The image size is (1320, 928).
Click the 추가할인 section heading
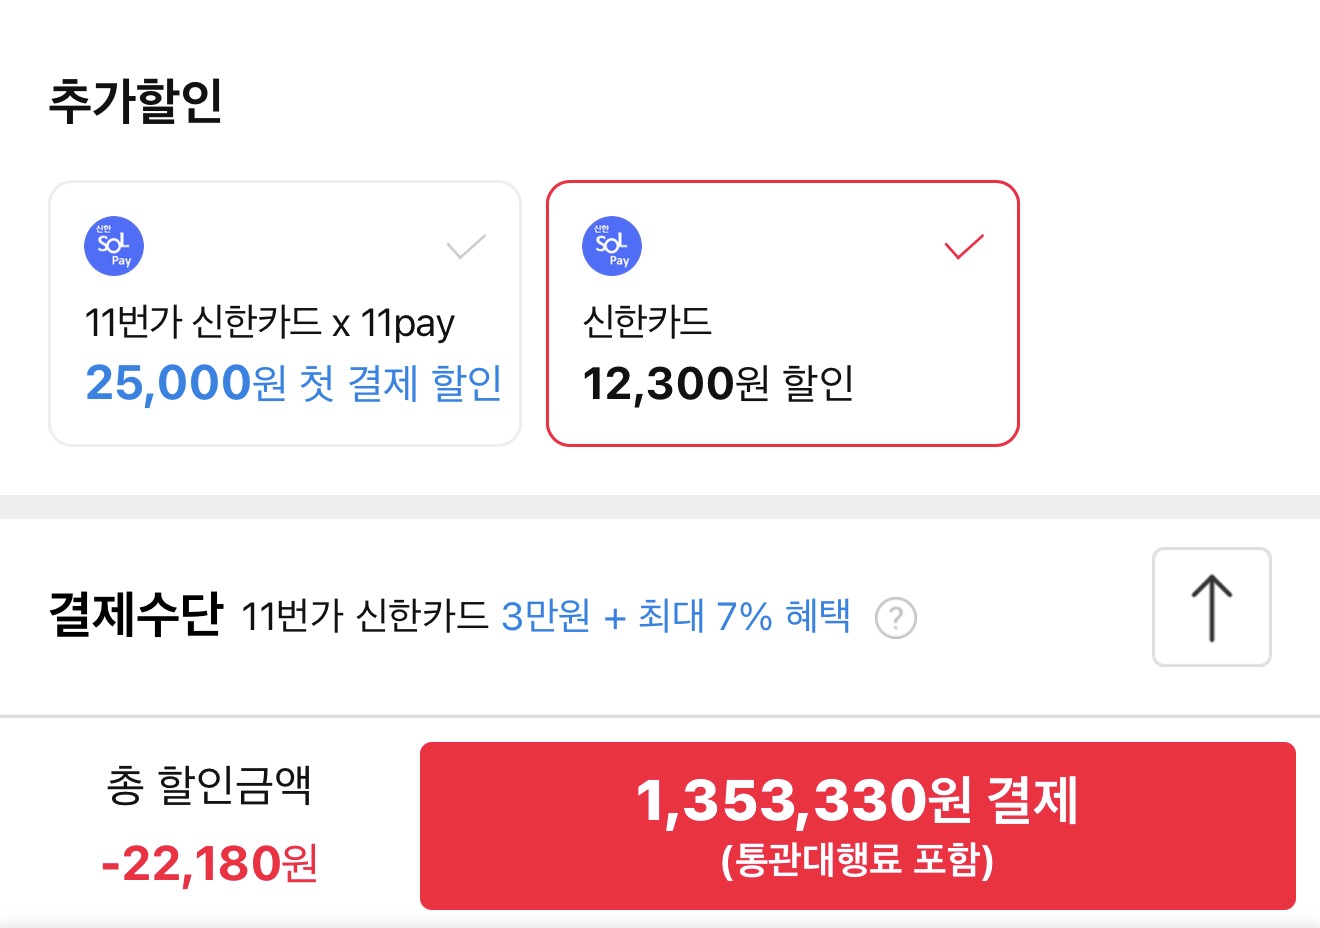tap(135, 102)
